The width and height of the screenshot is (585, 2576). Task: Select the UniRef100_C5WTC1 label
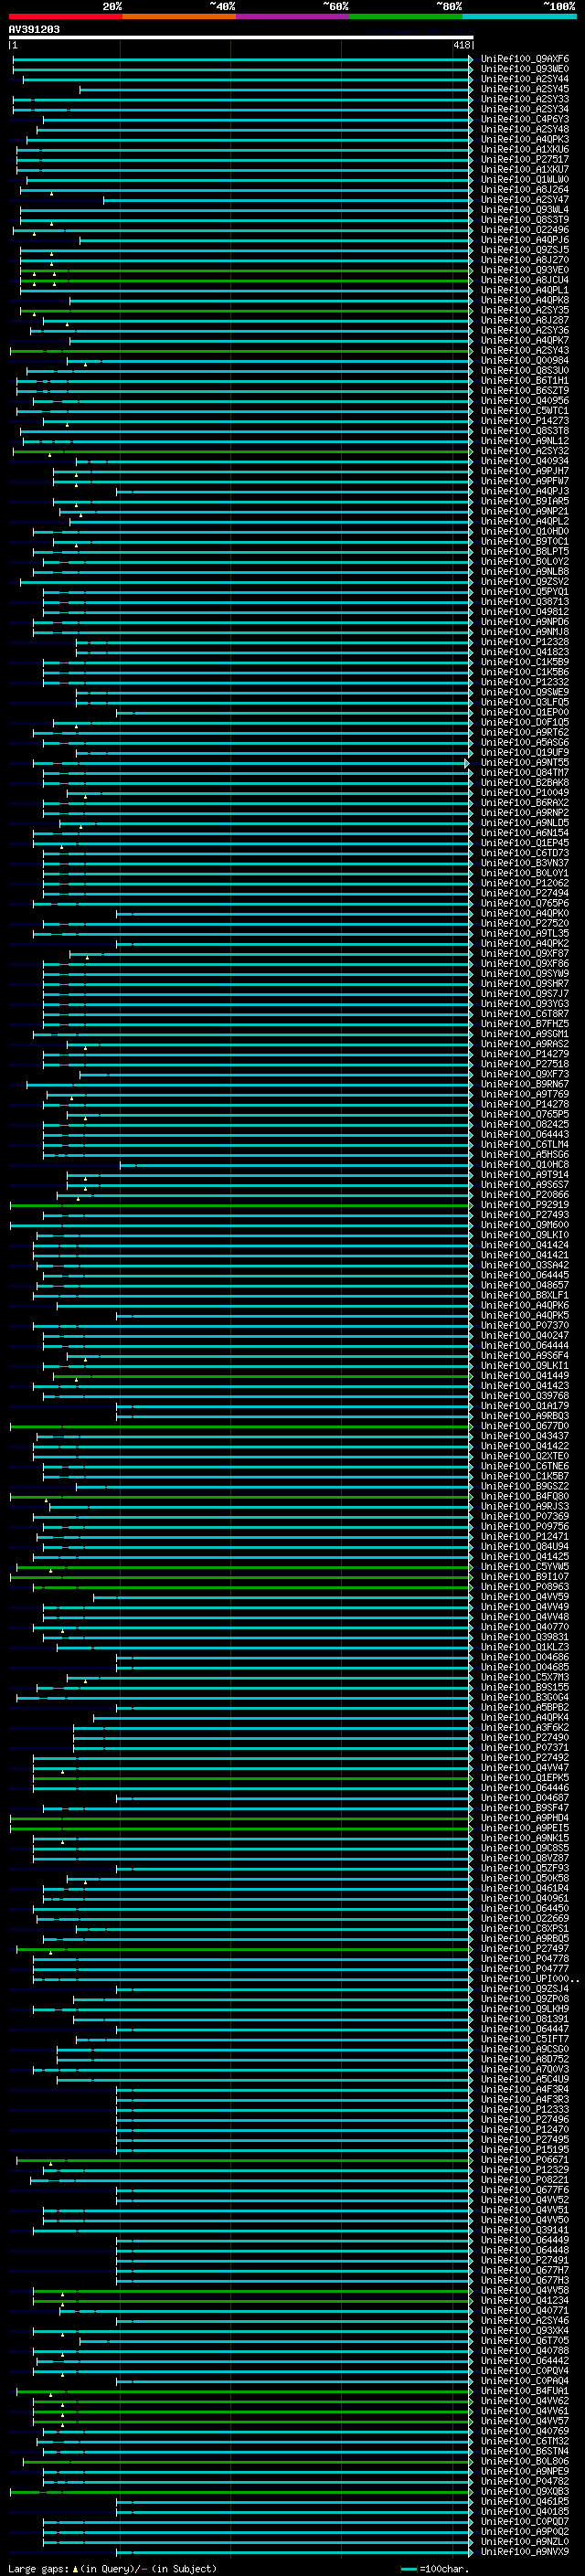click(525, 411)
